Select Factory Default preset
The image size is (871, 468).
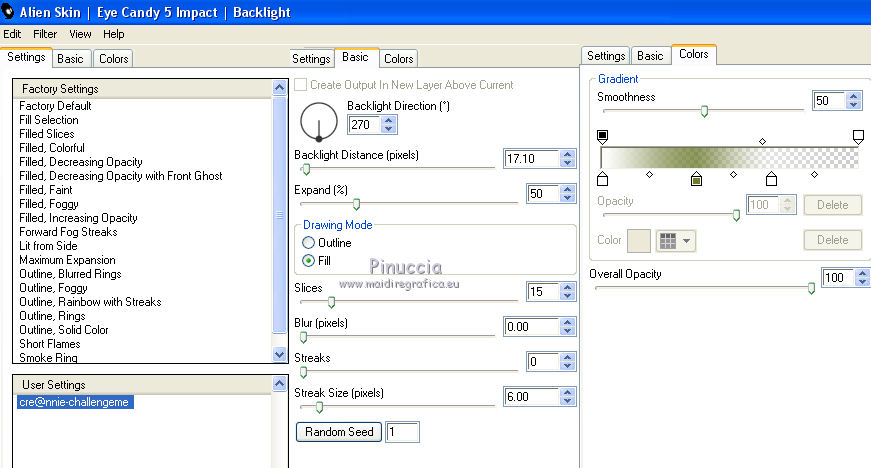click(x=55, y=105)
